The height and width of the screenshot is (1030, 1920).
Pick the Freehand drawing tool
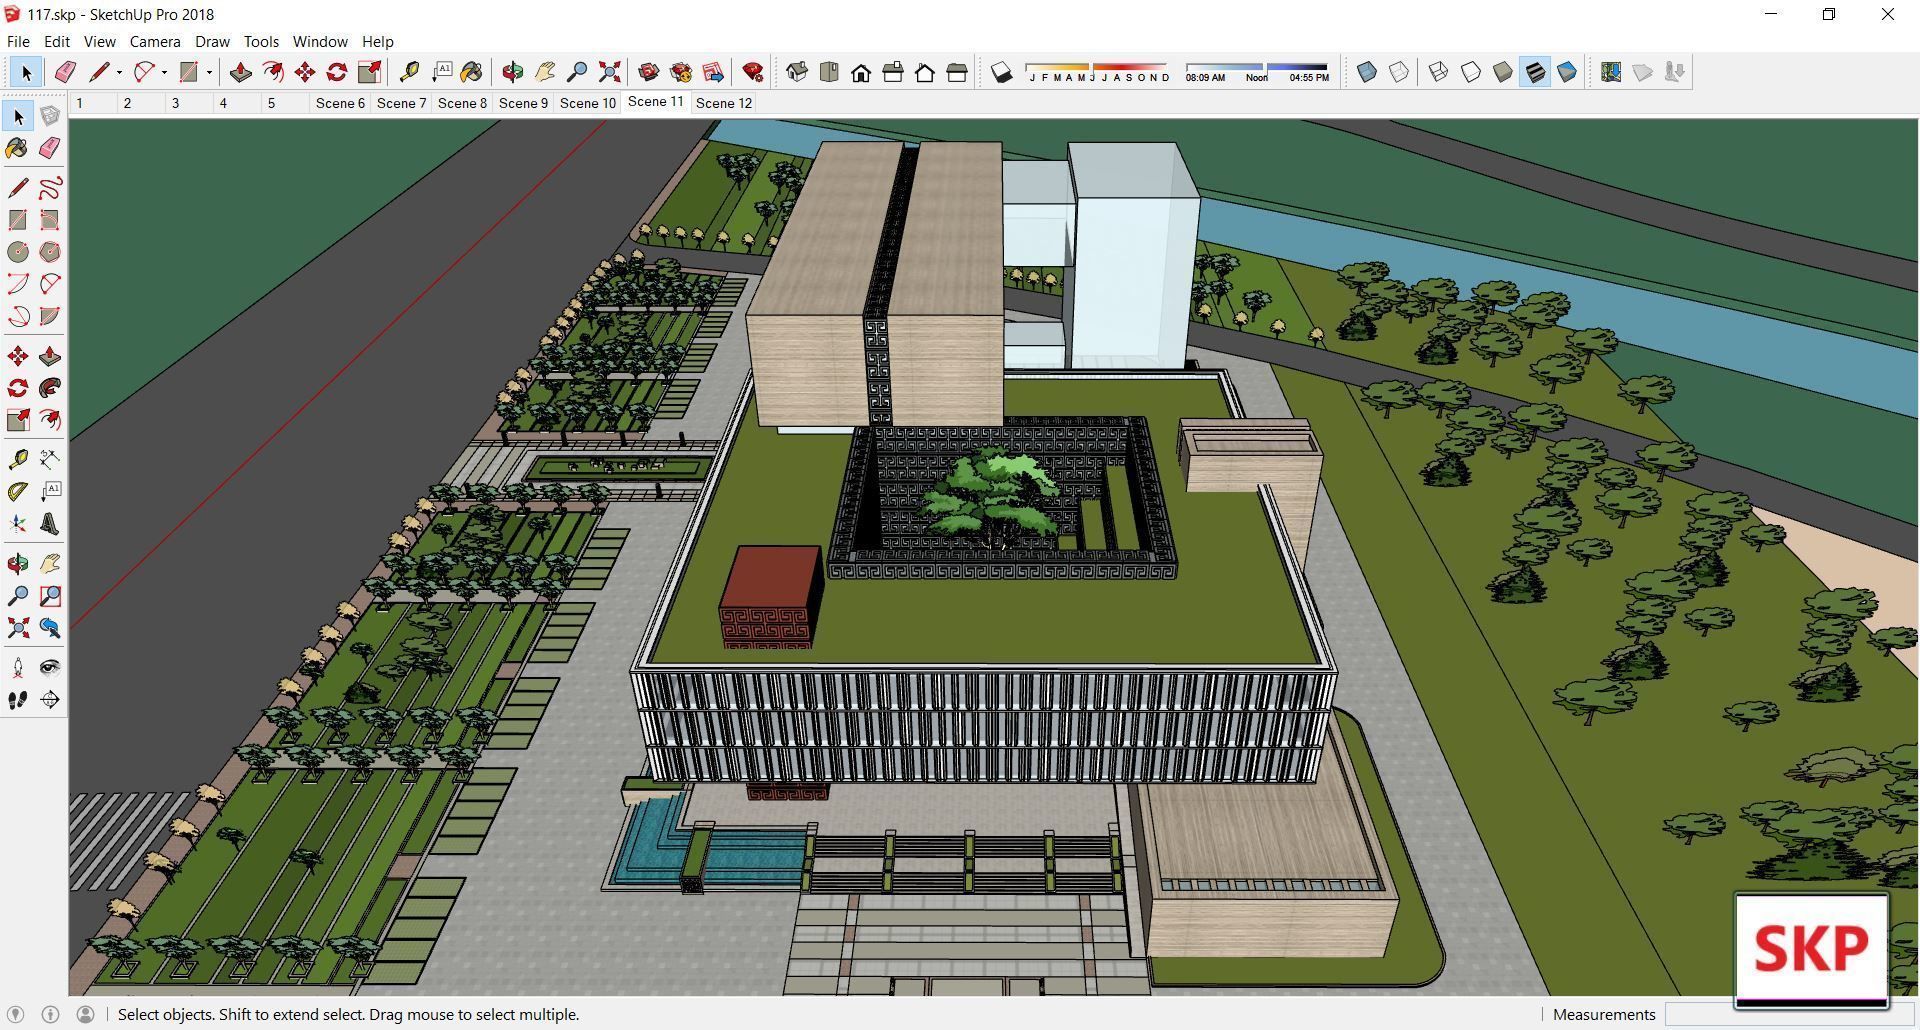[50, 188]
